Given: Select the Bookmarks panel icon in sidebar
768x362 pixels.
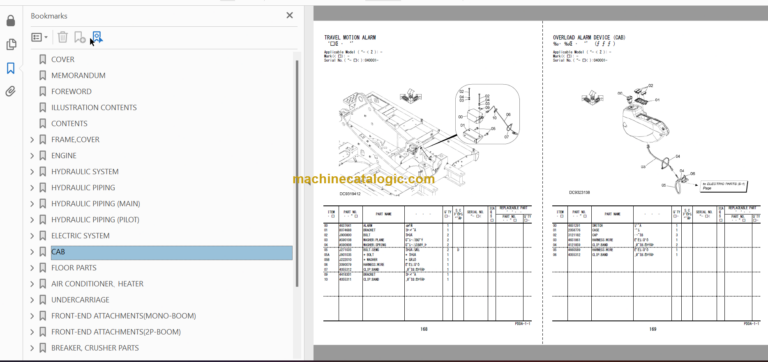Looking at the screenshot, I should 11,68.
